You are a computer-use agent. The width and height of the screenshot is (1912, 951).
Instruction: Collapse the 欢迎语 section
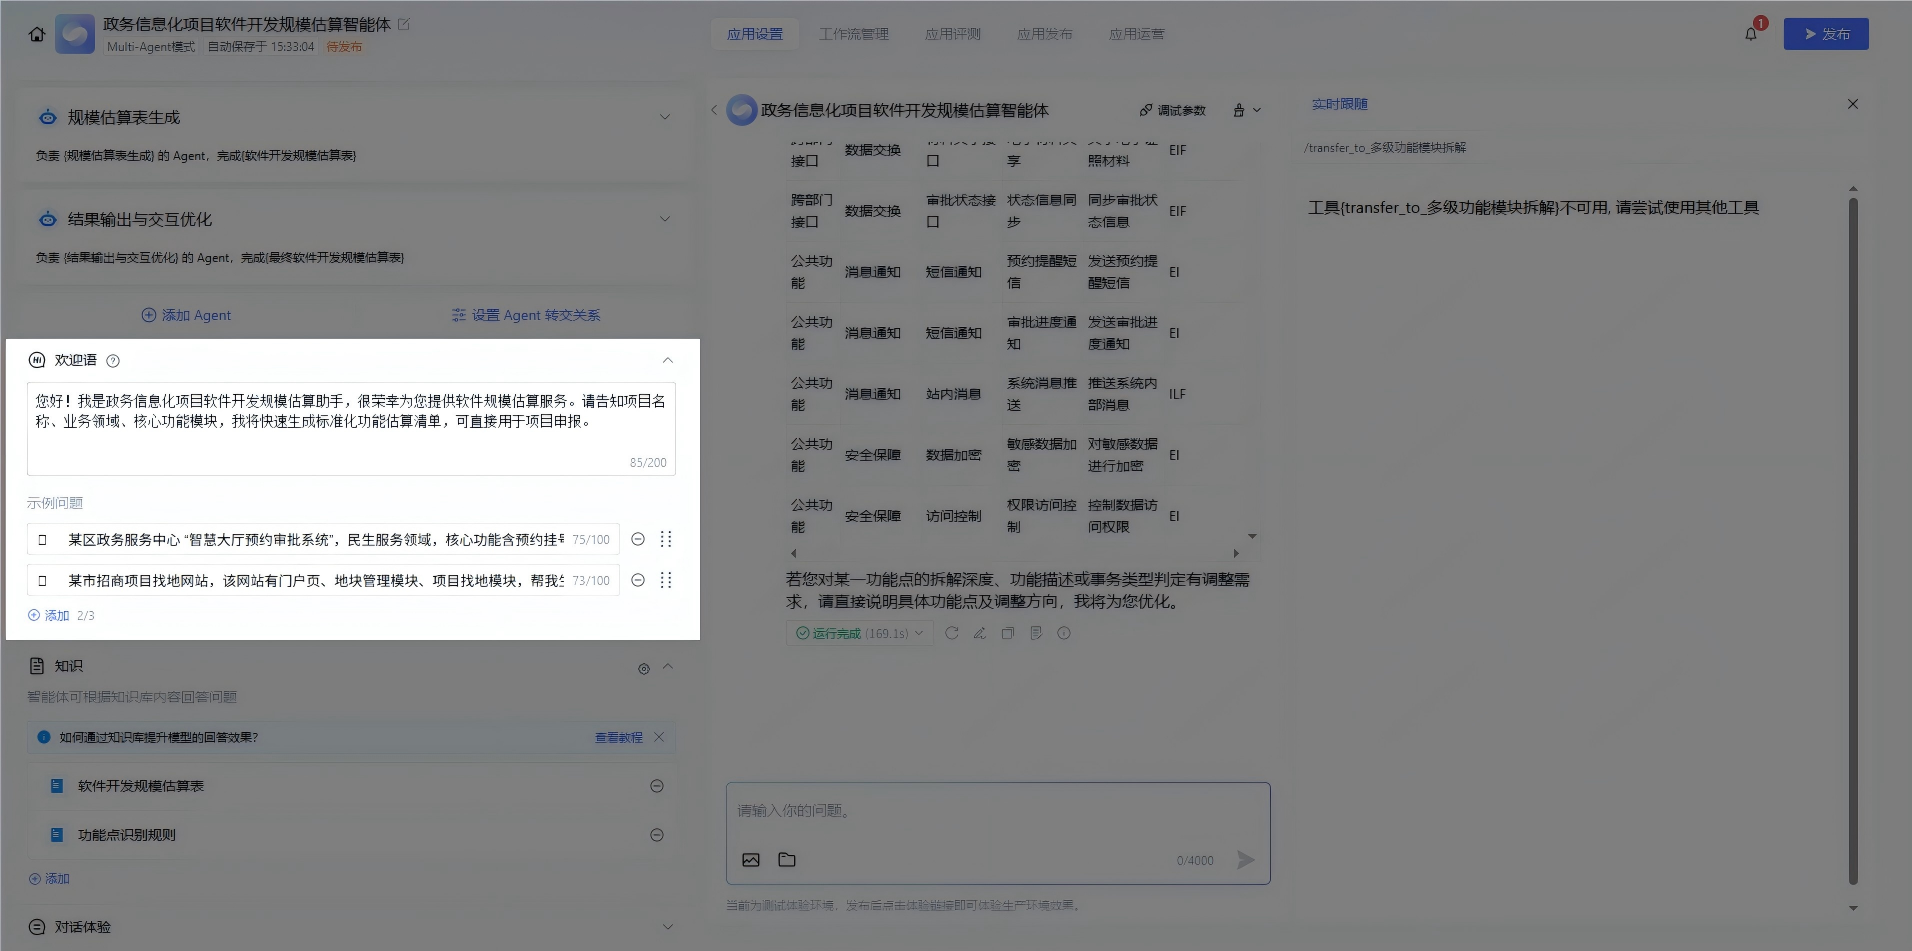click(668, 360)
